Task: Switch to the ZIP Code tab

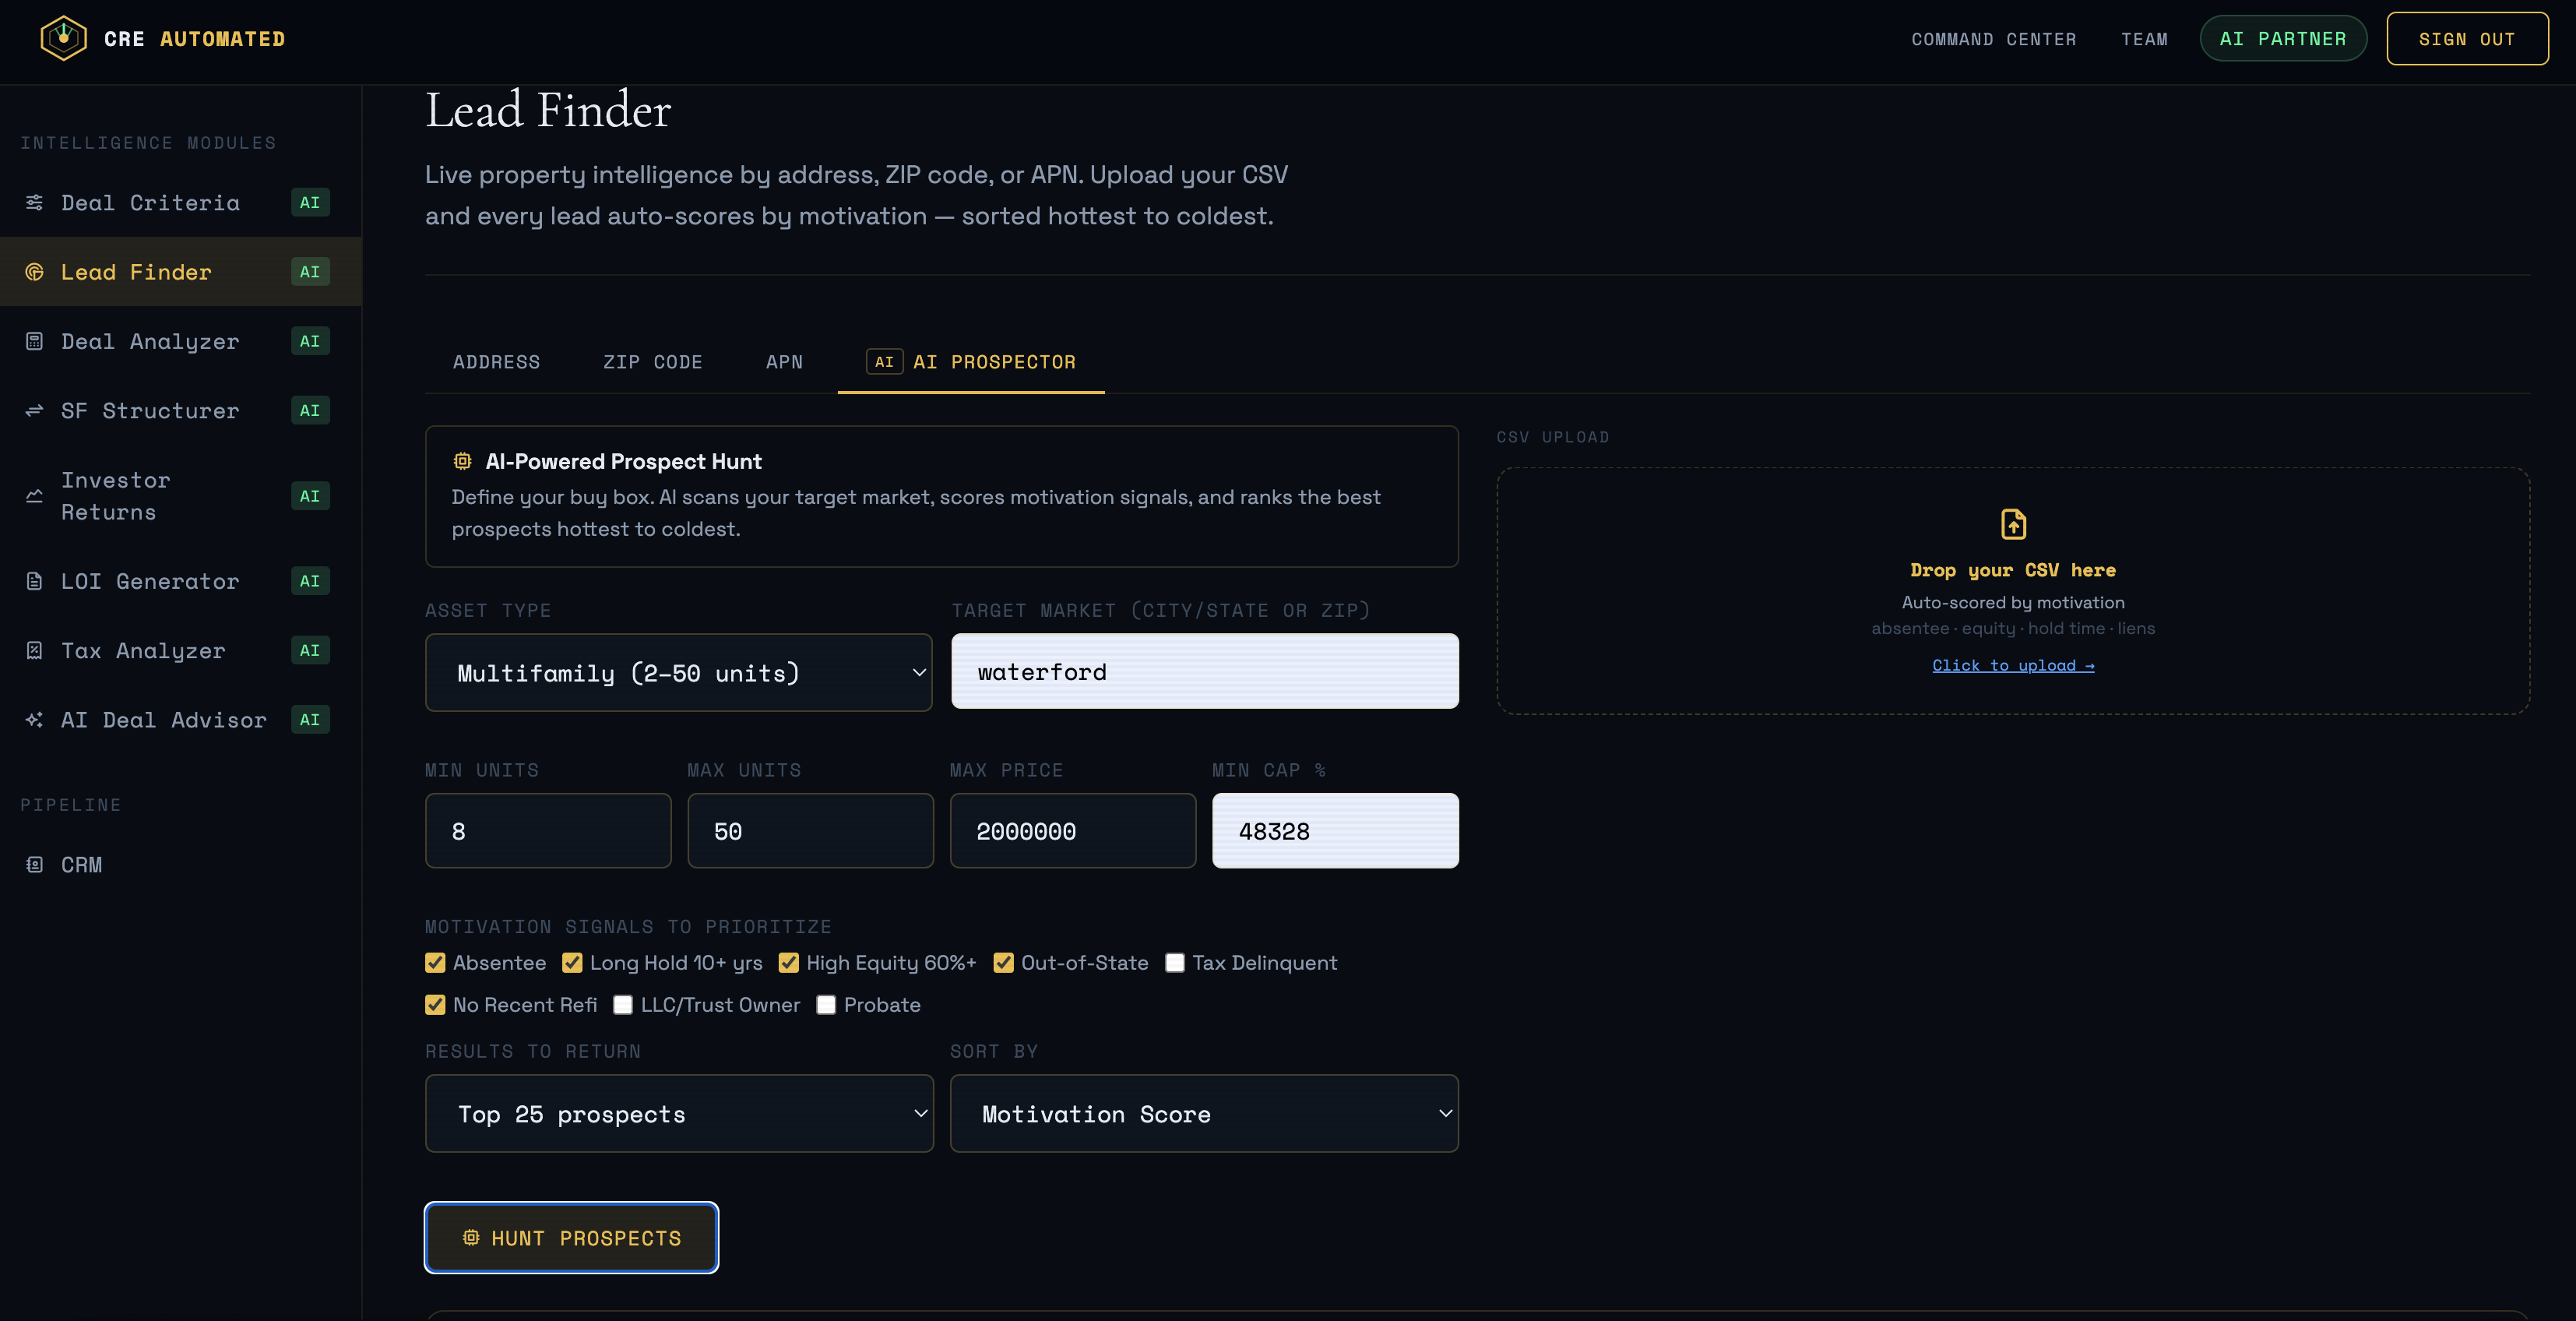Action: 653,362
